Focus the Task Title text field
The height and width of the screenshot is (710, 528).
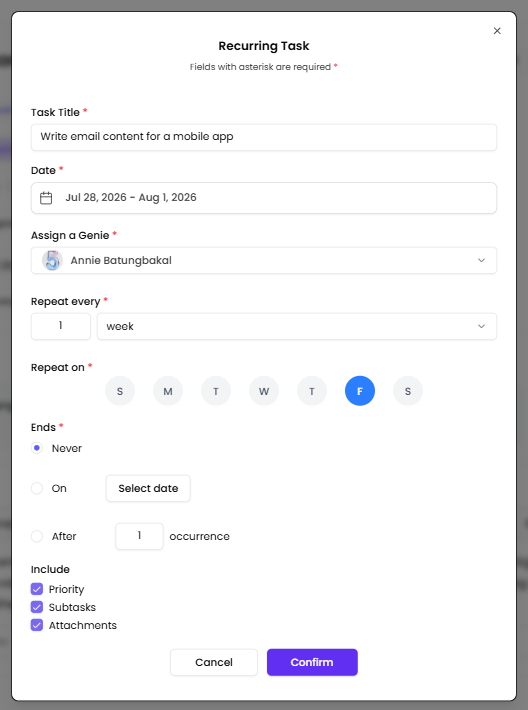(x=264, y=137)
